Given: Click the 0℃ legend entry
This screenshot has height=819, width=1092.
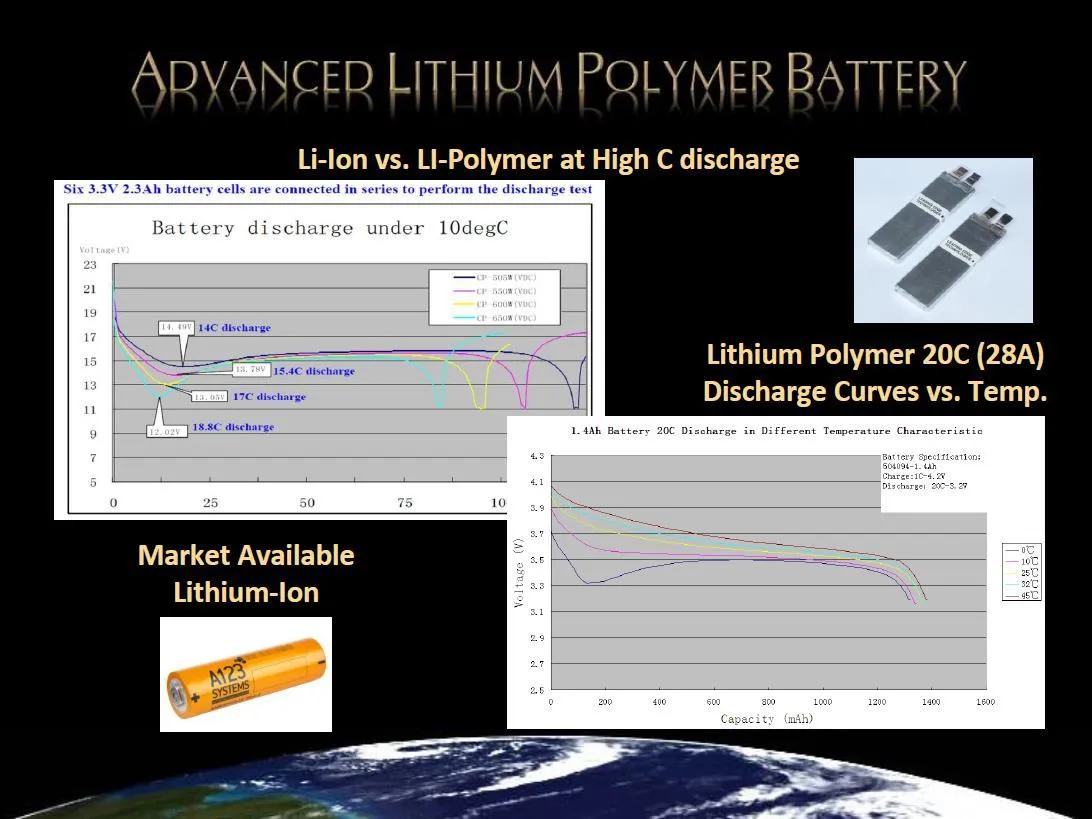Looking at the screenshot, I should [x=1022, y=550].
